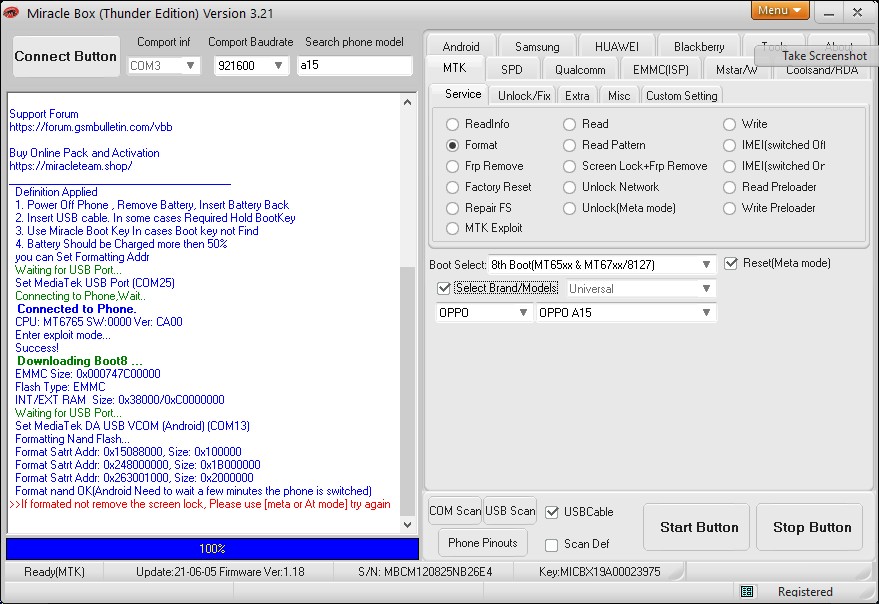The height and width of the screenshot is (604, 879).
Task: Click the log scrollbar down arrow
Action: [x=408, y=525]
